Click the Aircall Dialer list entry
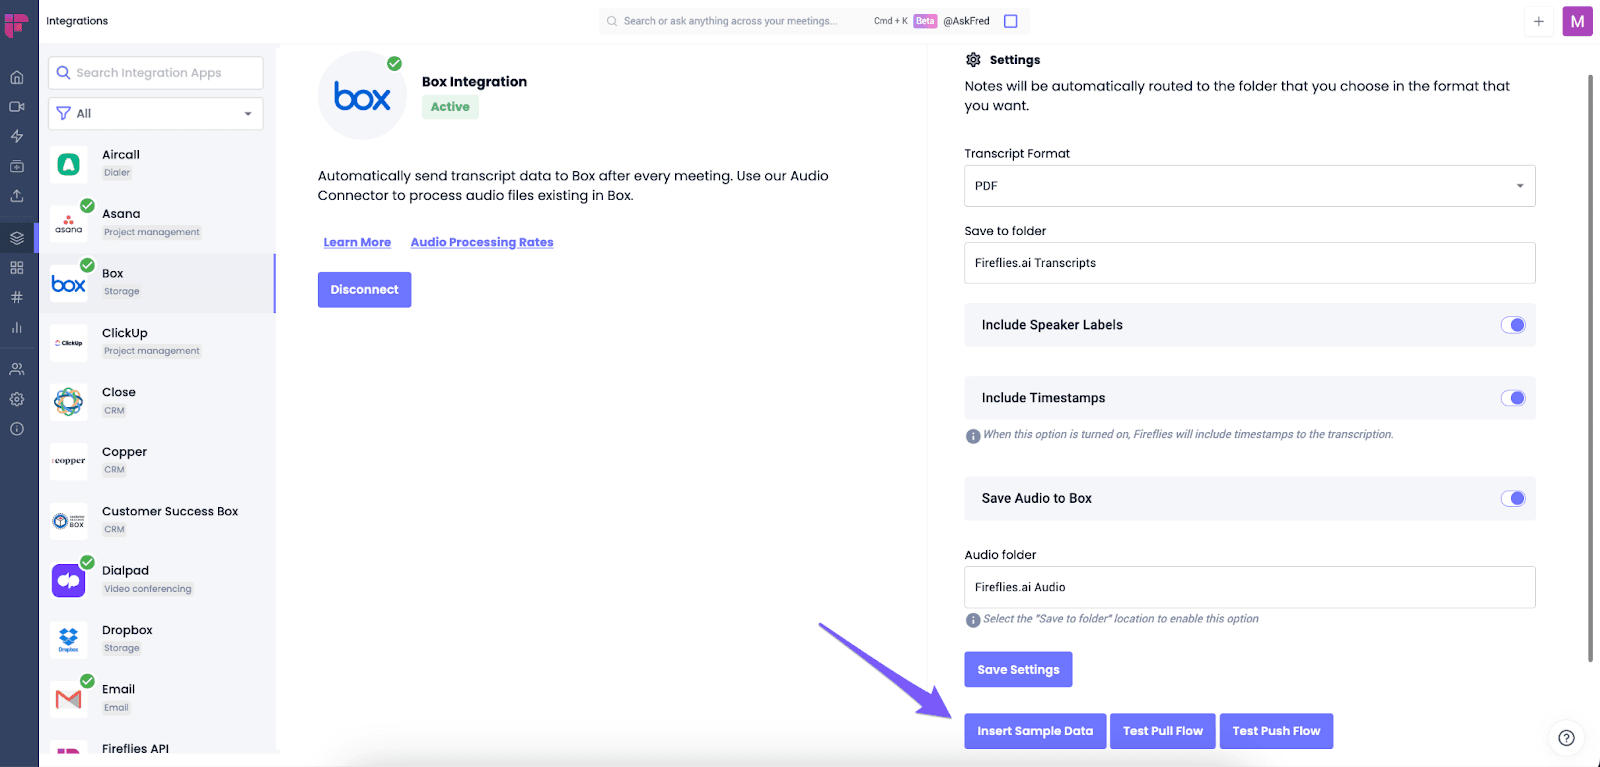Image resolution: width=1600 pixels, height=767 pixels. coord(157,164)
